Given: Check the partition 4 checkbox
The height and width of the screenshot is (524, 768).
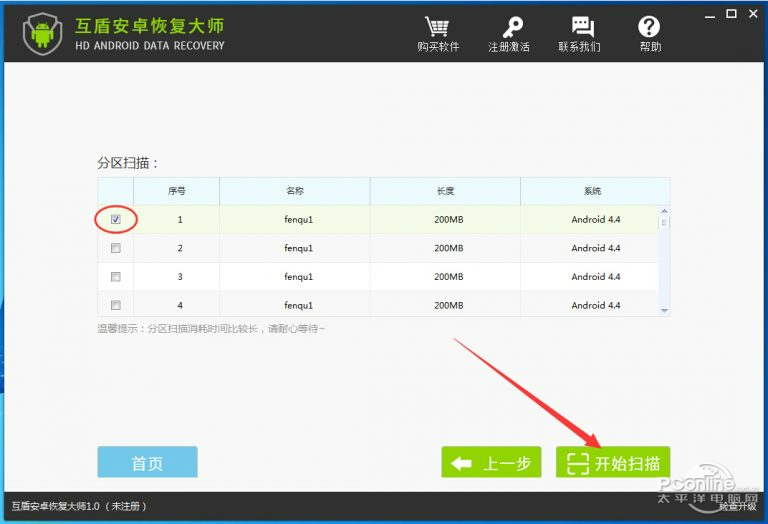Looking at the screenshot, I should 116,305.
